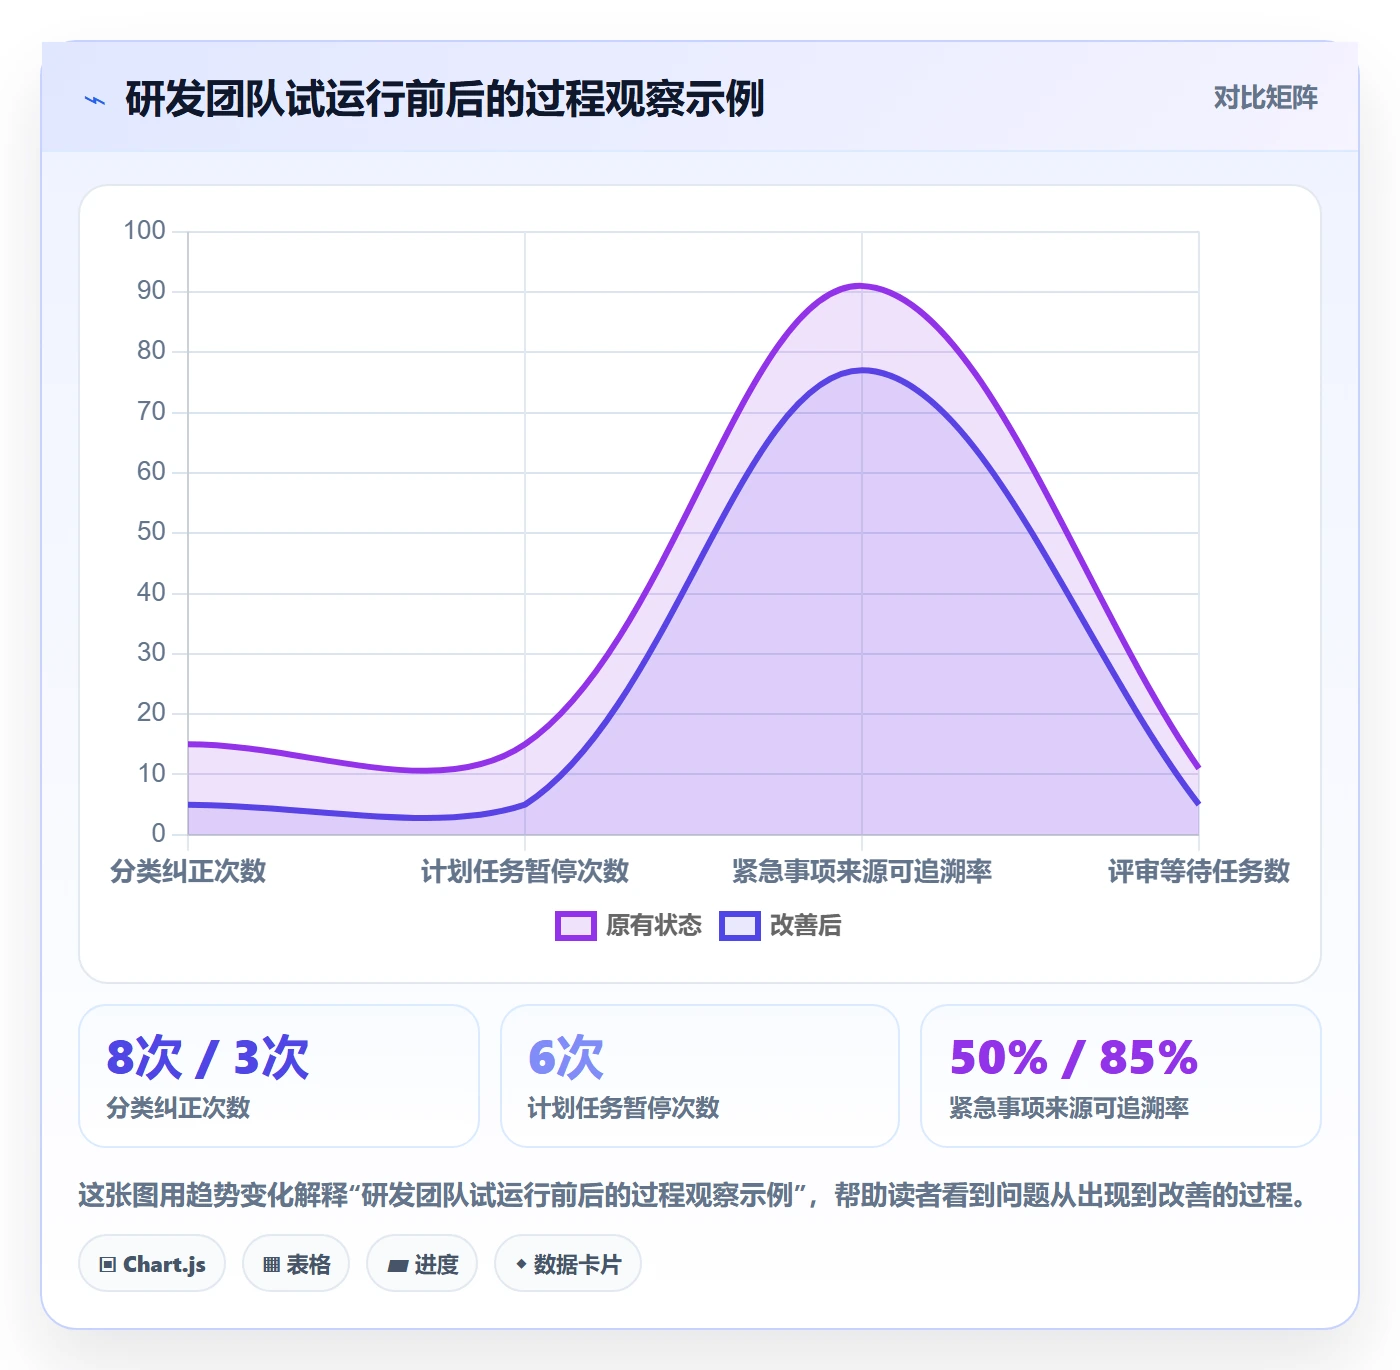Select the Chart.js tag chip
Image resolution: width=1400 pixels, height=1370 pixels.
[152, 1264]
